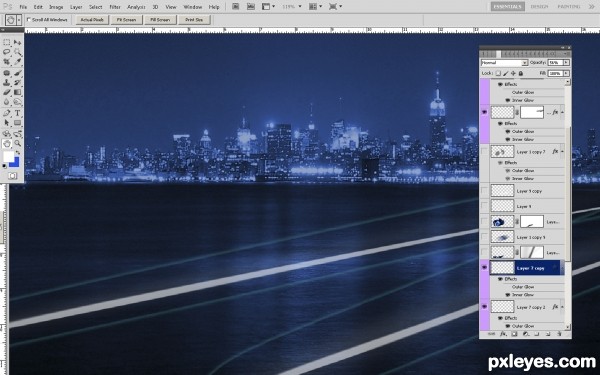
Task: Click the delete layer trash icon
Action: pyautogui.click(x=559, y=334)
